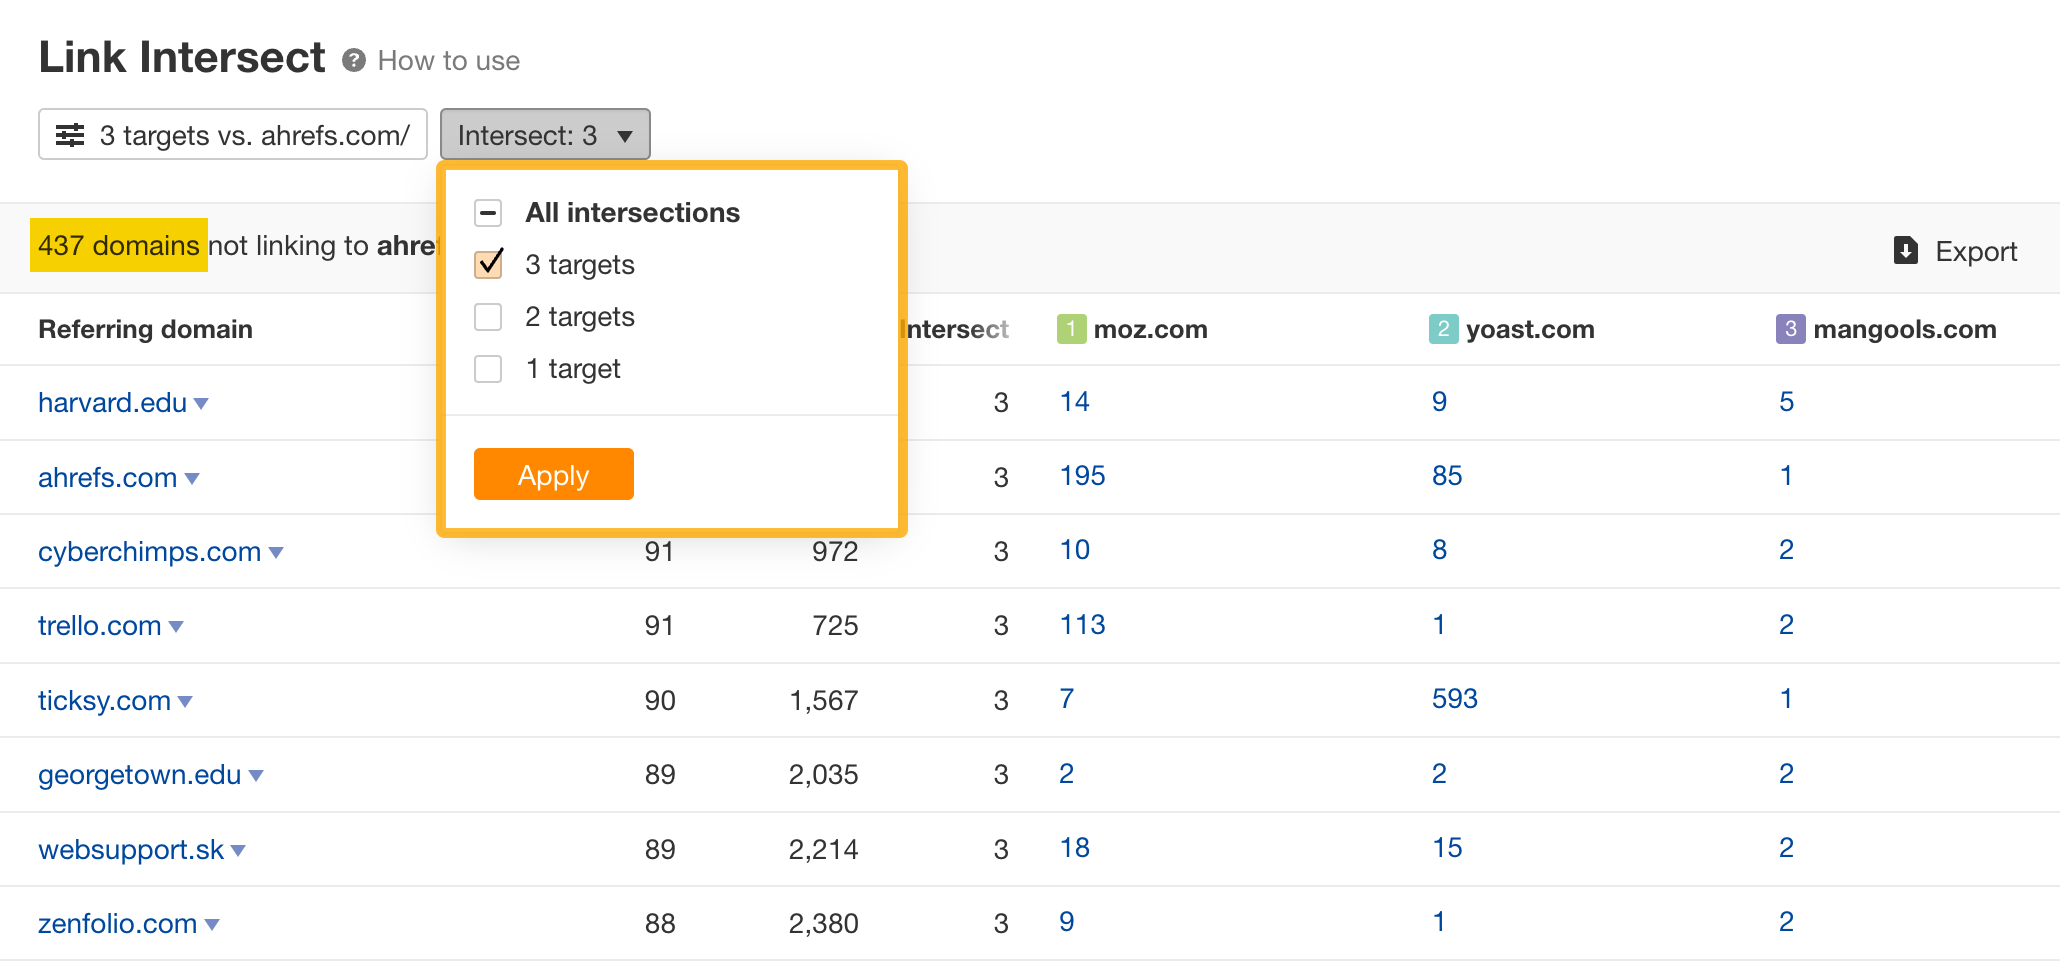The image size is (2060, 966).
Task: Open the Intersect: 3 dropdown
Action: pyautogui.click(x=545, y=134)
